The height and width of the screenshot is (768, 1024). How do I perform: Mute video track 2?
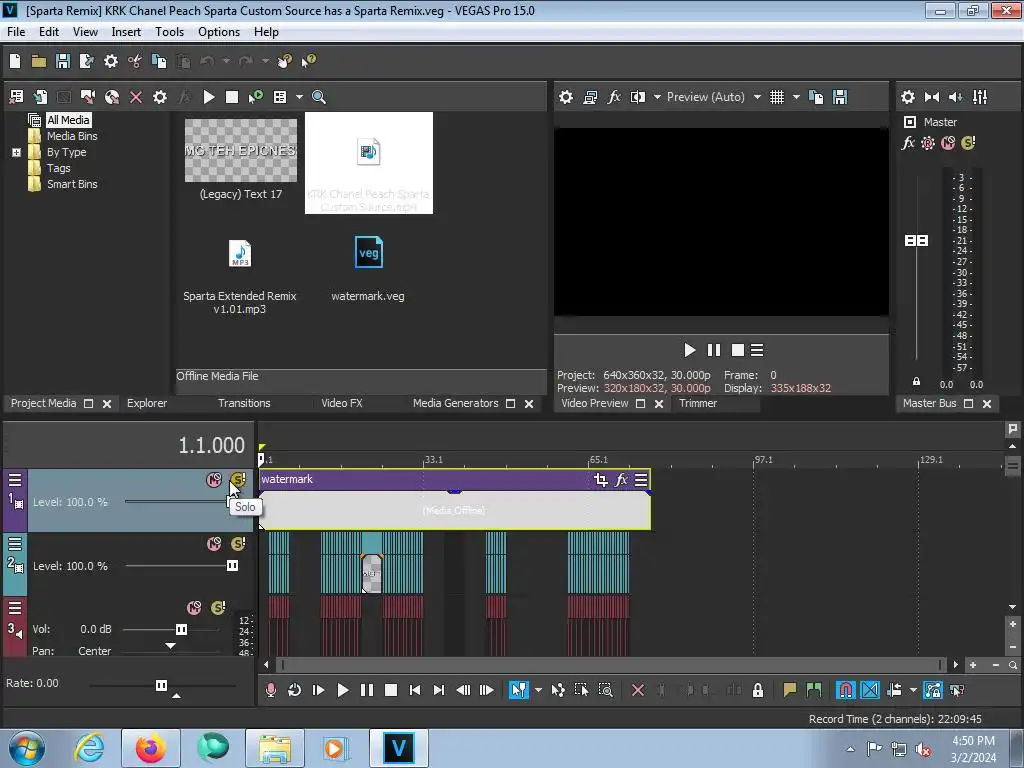(x=214, y=544)
